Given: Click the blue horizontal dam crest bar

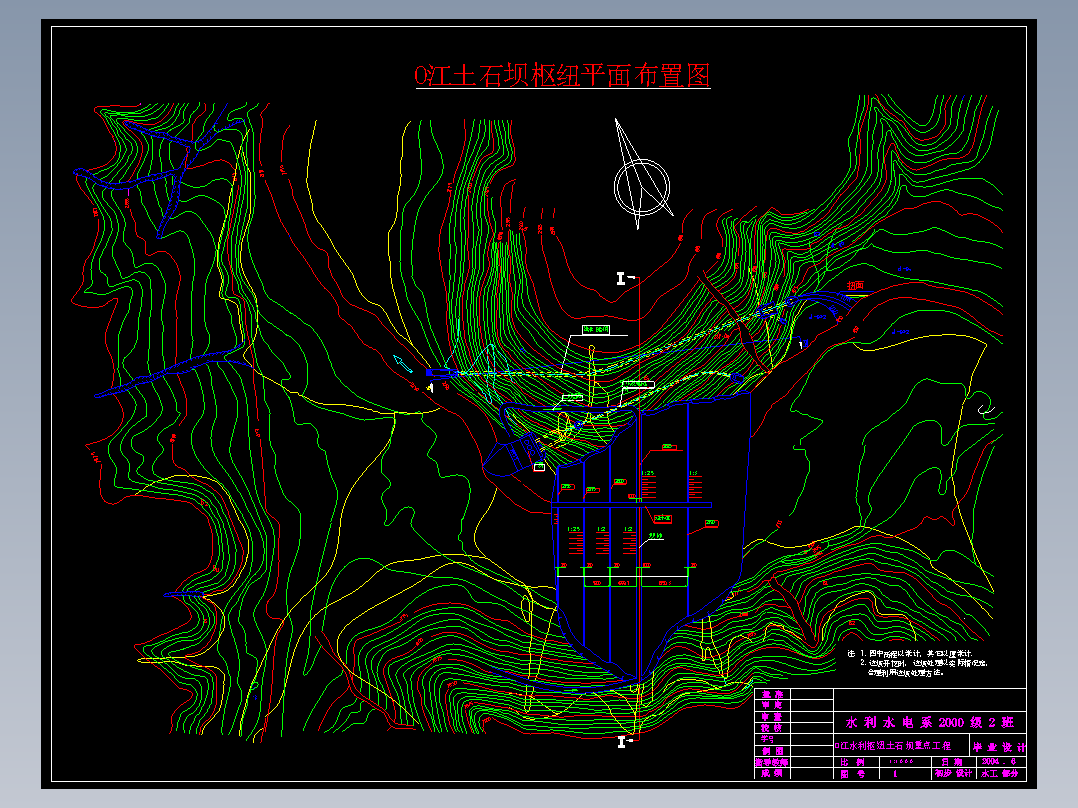Looking at the screenshot, I should pyautogui.click(x=631, y=505).
